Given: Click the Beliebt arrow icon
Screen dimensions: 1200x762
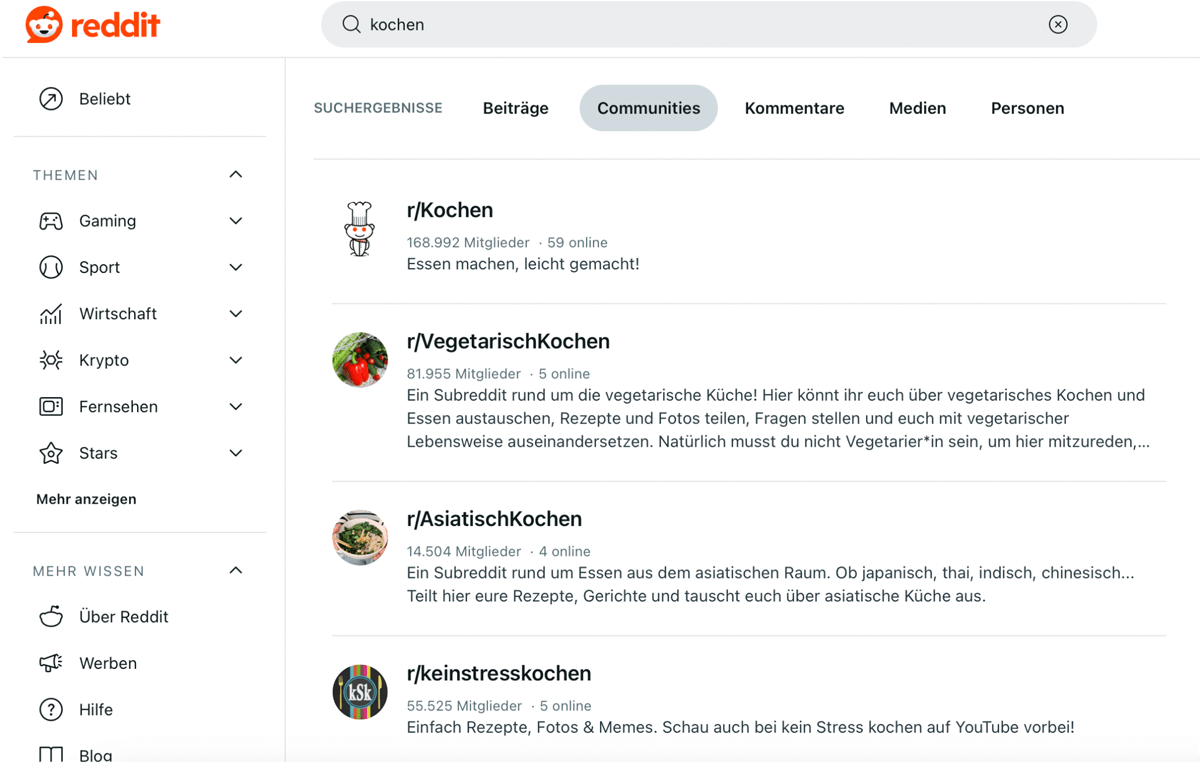Looking at the screenshot, I should tap(51, 98).
